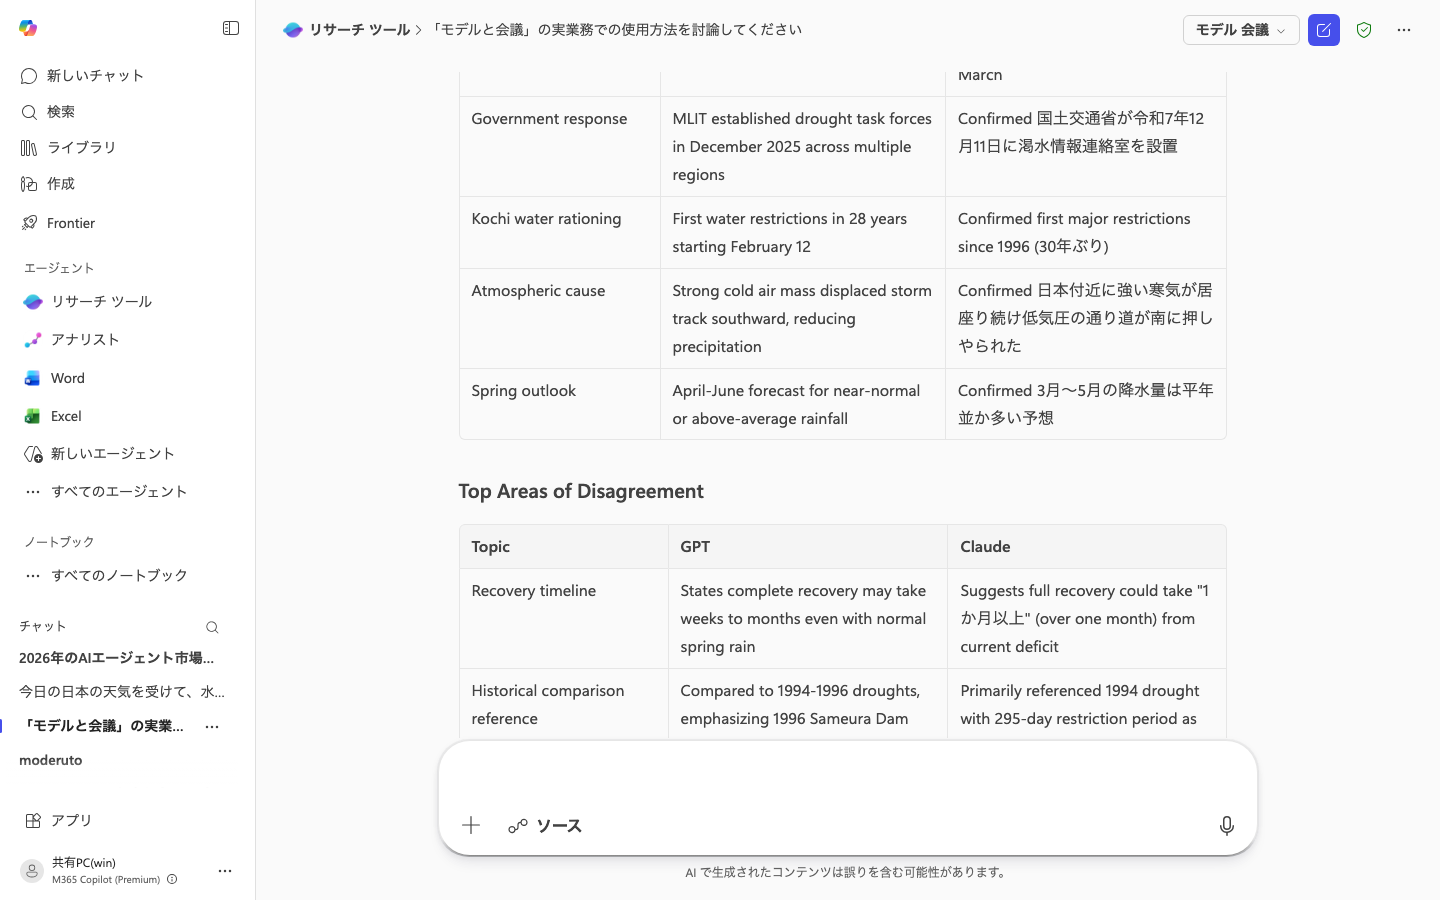Select the Word agent in the sidebar
Screen dimensions: 1440x900
(x=67, y=378)
